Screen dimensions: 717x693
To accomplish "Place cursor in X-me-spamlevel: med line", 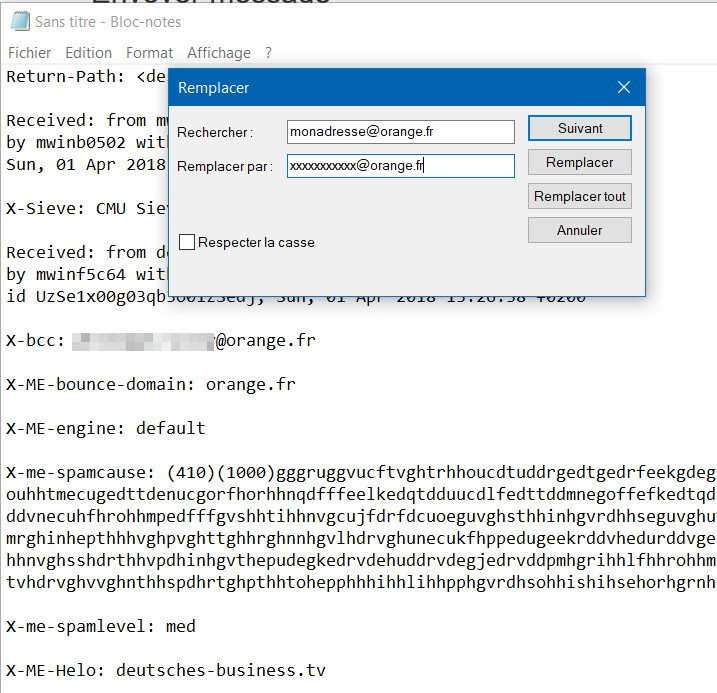I will pos(101,626).
